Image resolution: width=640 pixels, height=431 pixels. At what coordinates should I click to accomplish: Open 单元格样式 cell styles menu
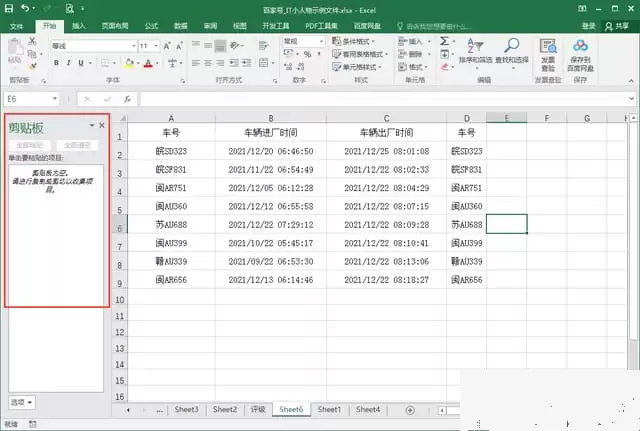[x=357, y=67]
